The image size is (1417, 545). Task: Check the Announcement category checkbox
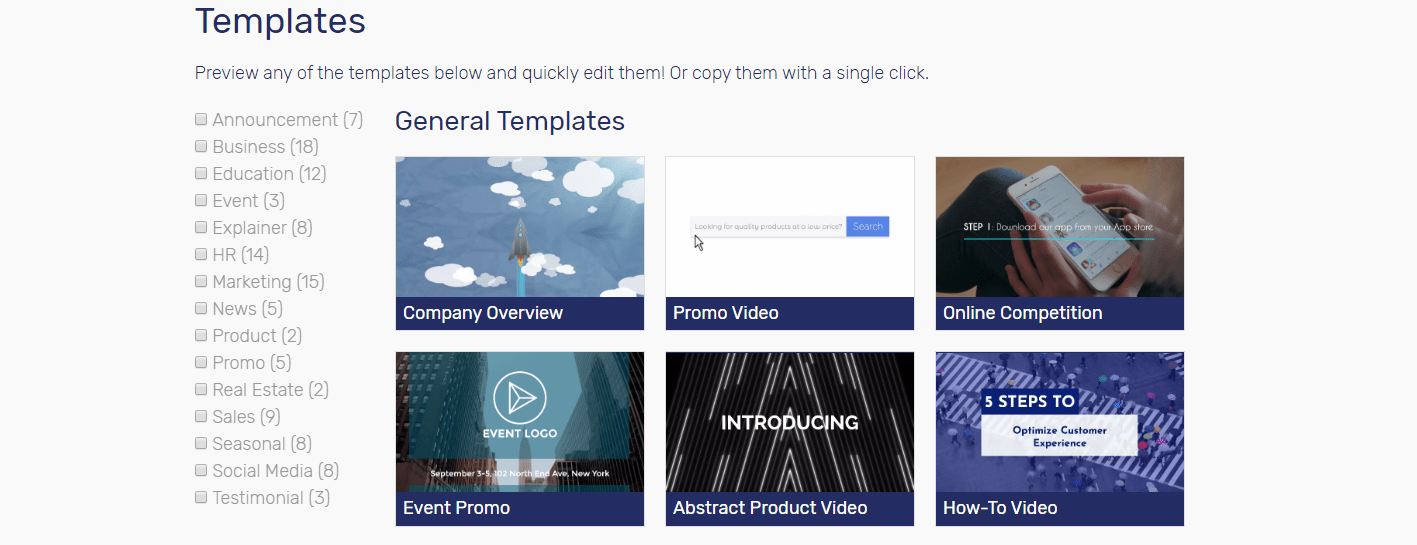(201, 120)
